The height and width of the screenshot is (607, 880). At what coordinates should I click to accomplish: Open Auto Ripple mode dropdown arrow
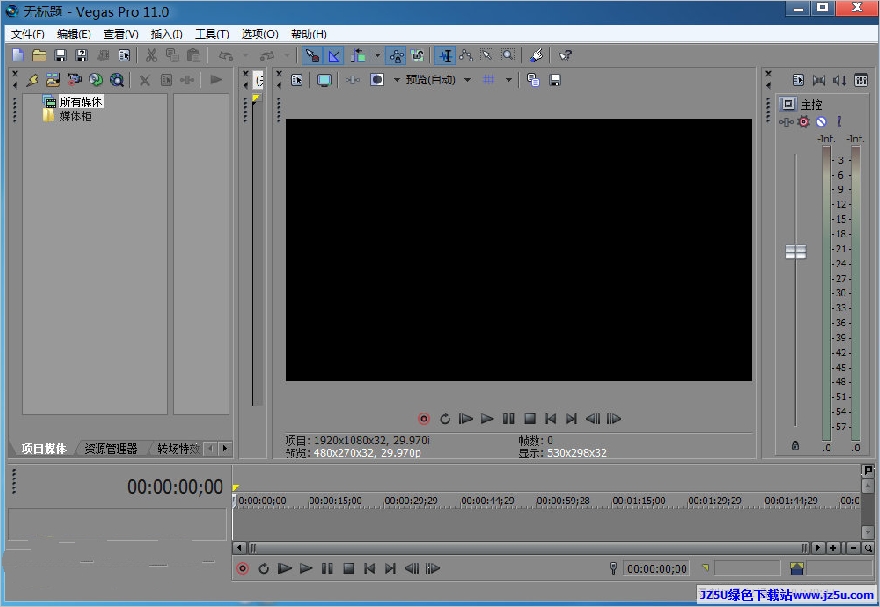(378, 55)
